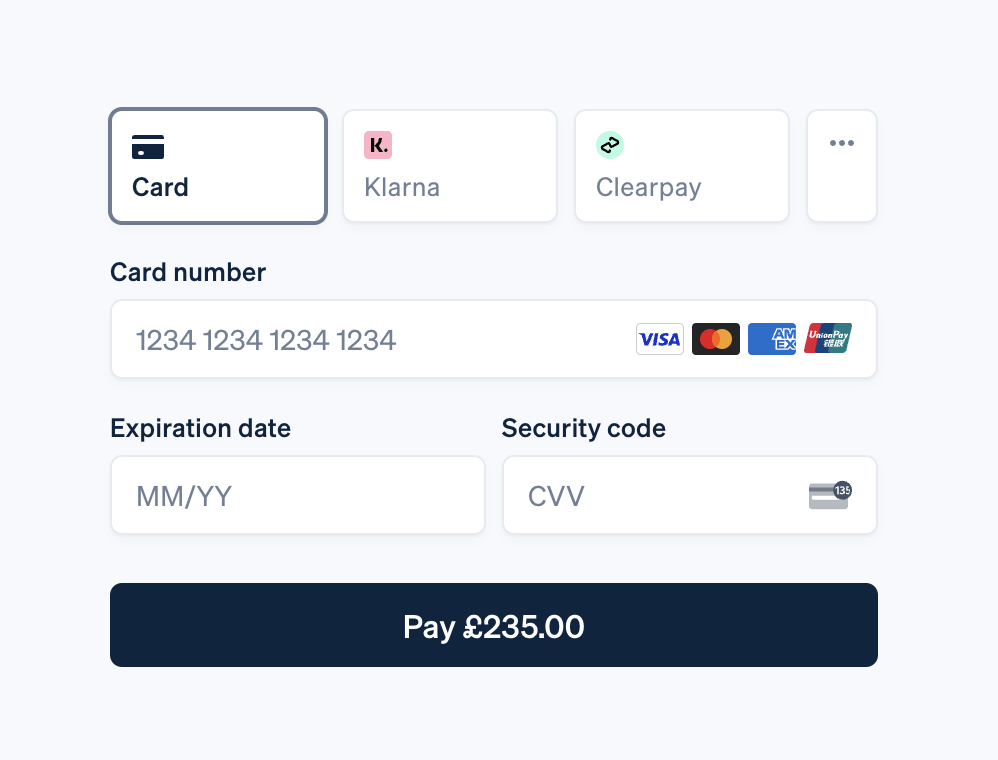Click the Expiration date label

click(200, 428)
